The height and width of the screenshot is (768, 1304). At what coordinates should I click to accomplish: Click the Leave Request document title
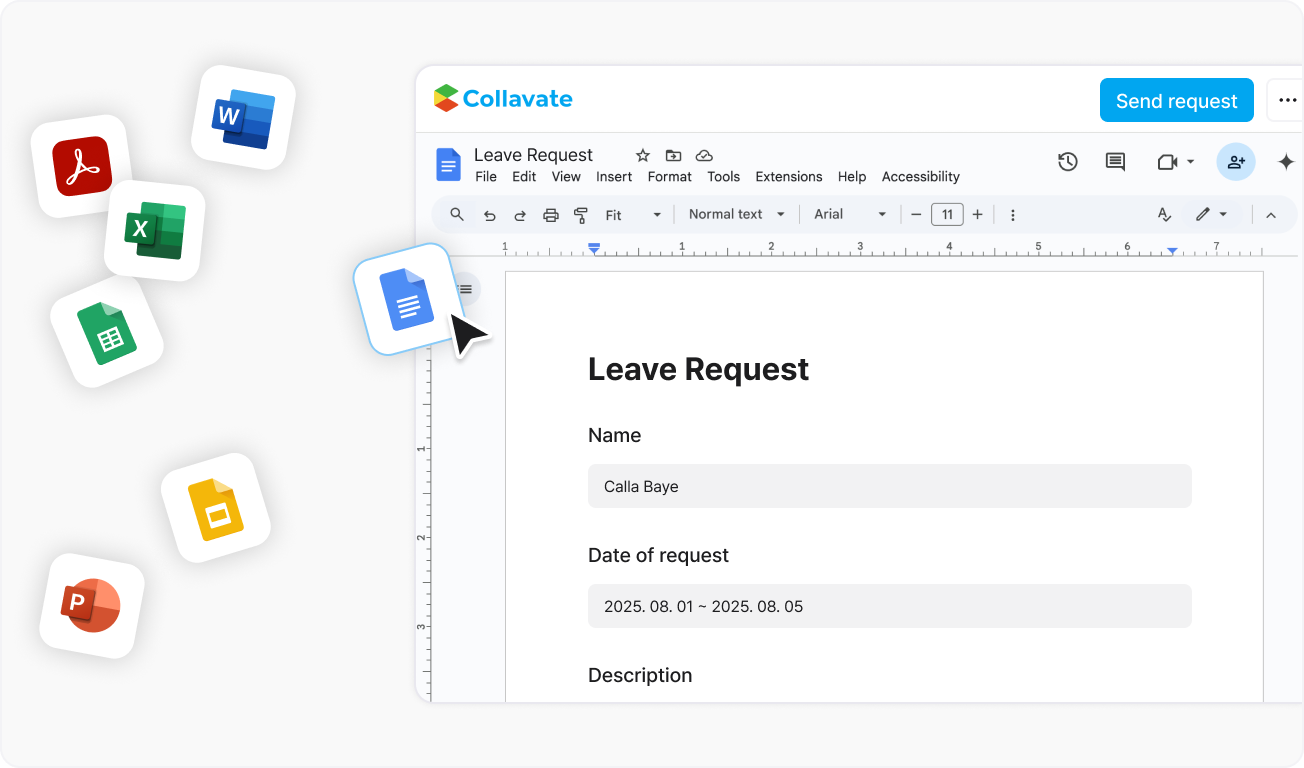(x=533, y=155)
